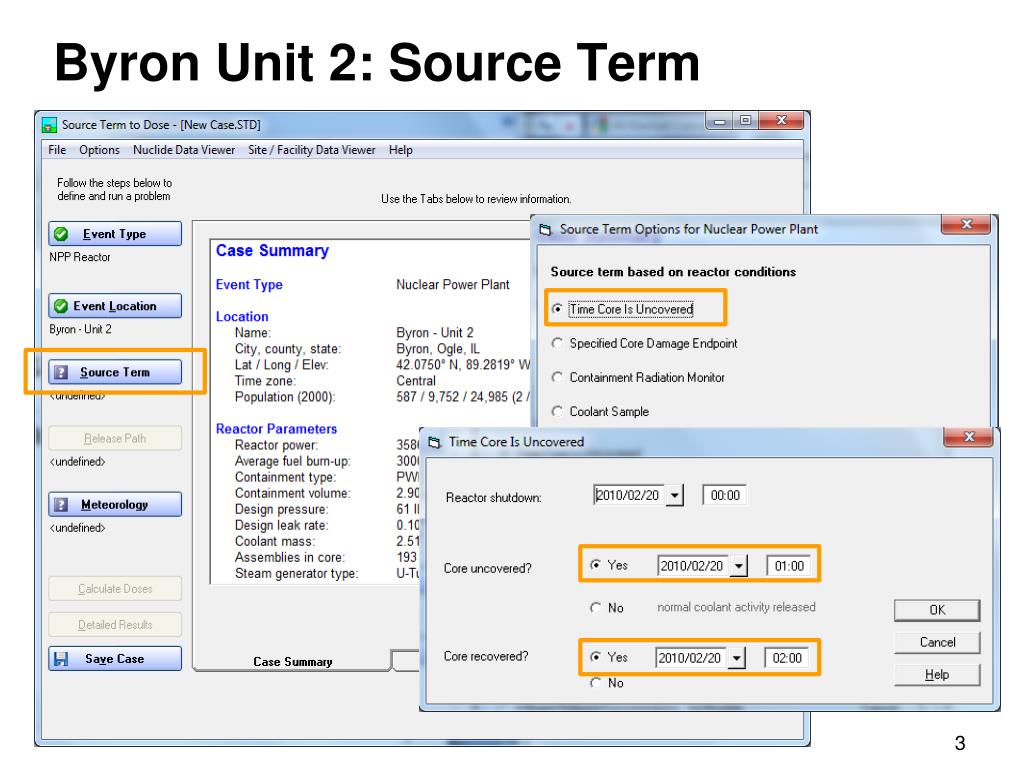1024x768 pixels.
Task: Click Cancel in Time Core dialog
Action: pyautogui.click(x=937, y=643)
